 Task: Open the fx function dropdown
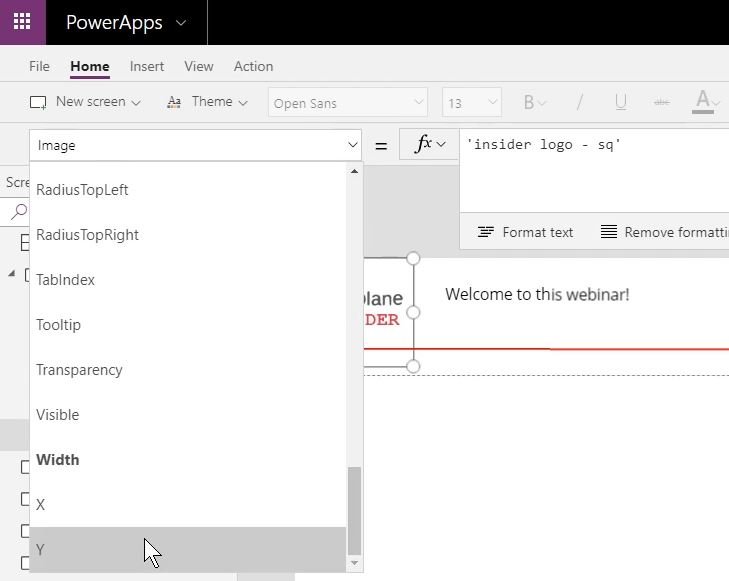pyautogui.click(x=429, y=144)
